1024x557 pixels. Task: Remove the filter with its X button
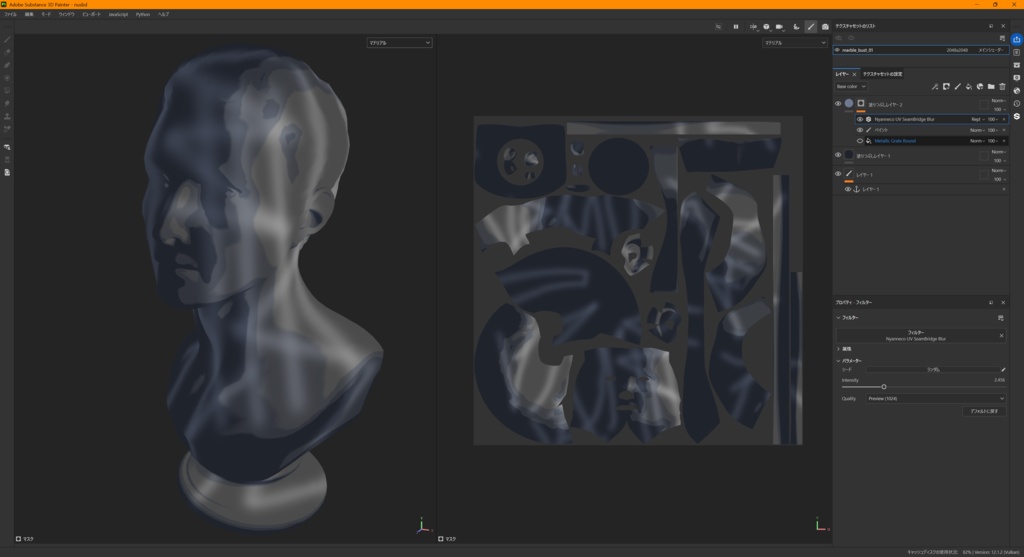point(1001,336)
